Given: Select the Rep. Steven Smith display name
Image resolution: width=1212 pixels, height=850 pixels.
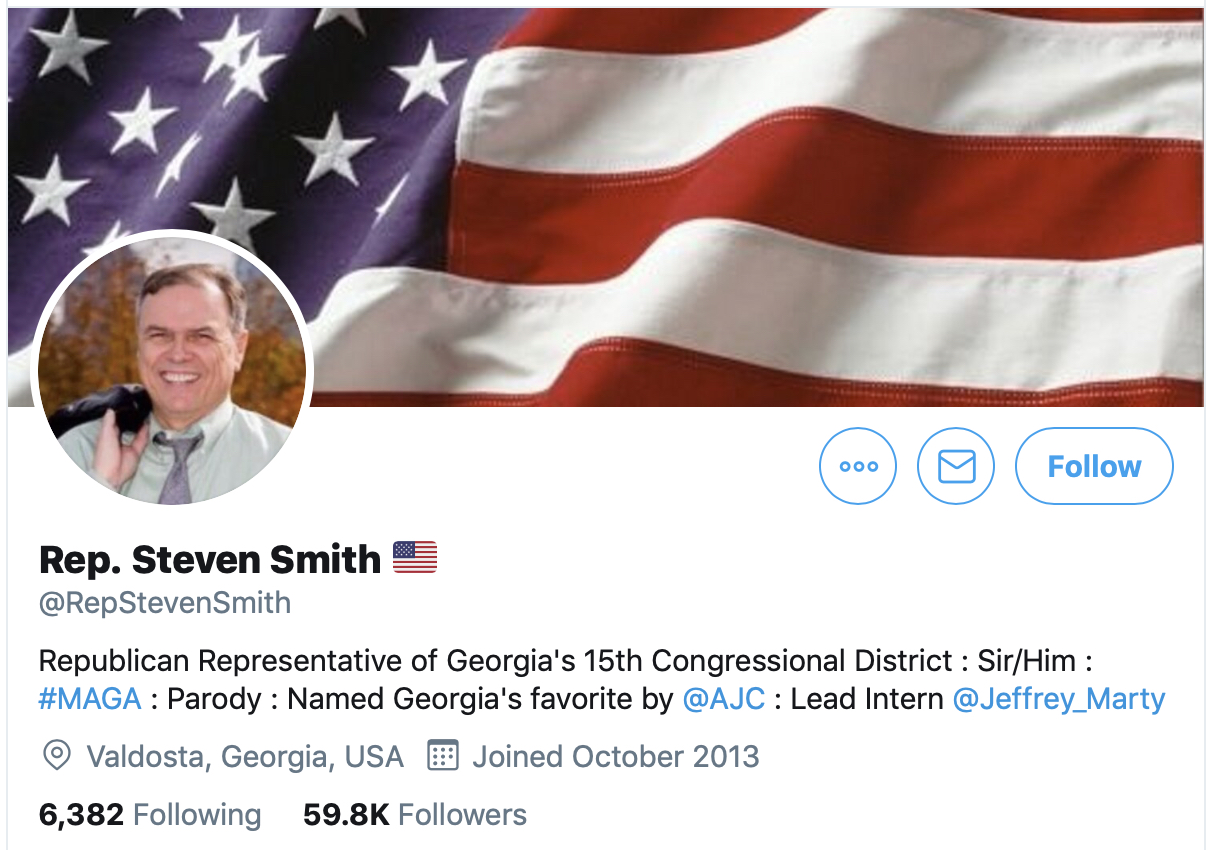Looking at the screenshot, I should click(210, 559).
